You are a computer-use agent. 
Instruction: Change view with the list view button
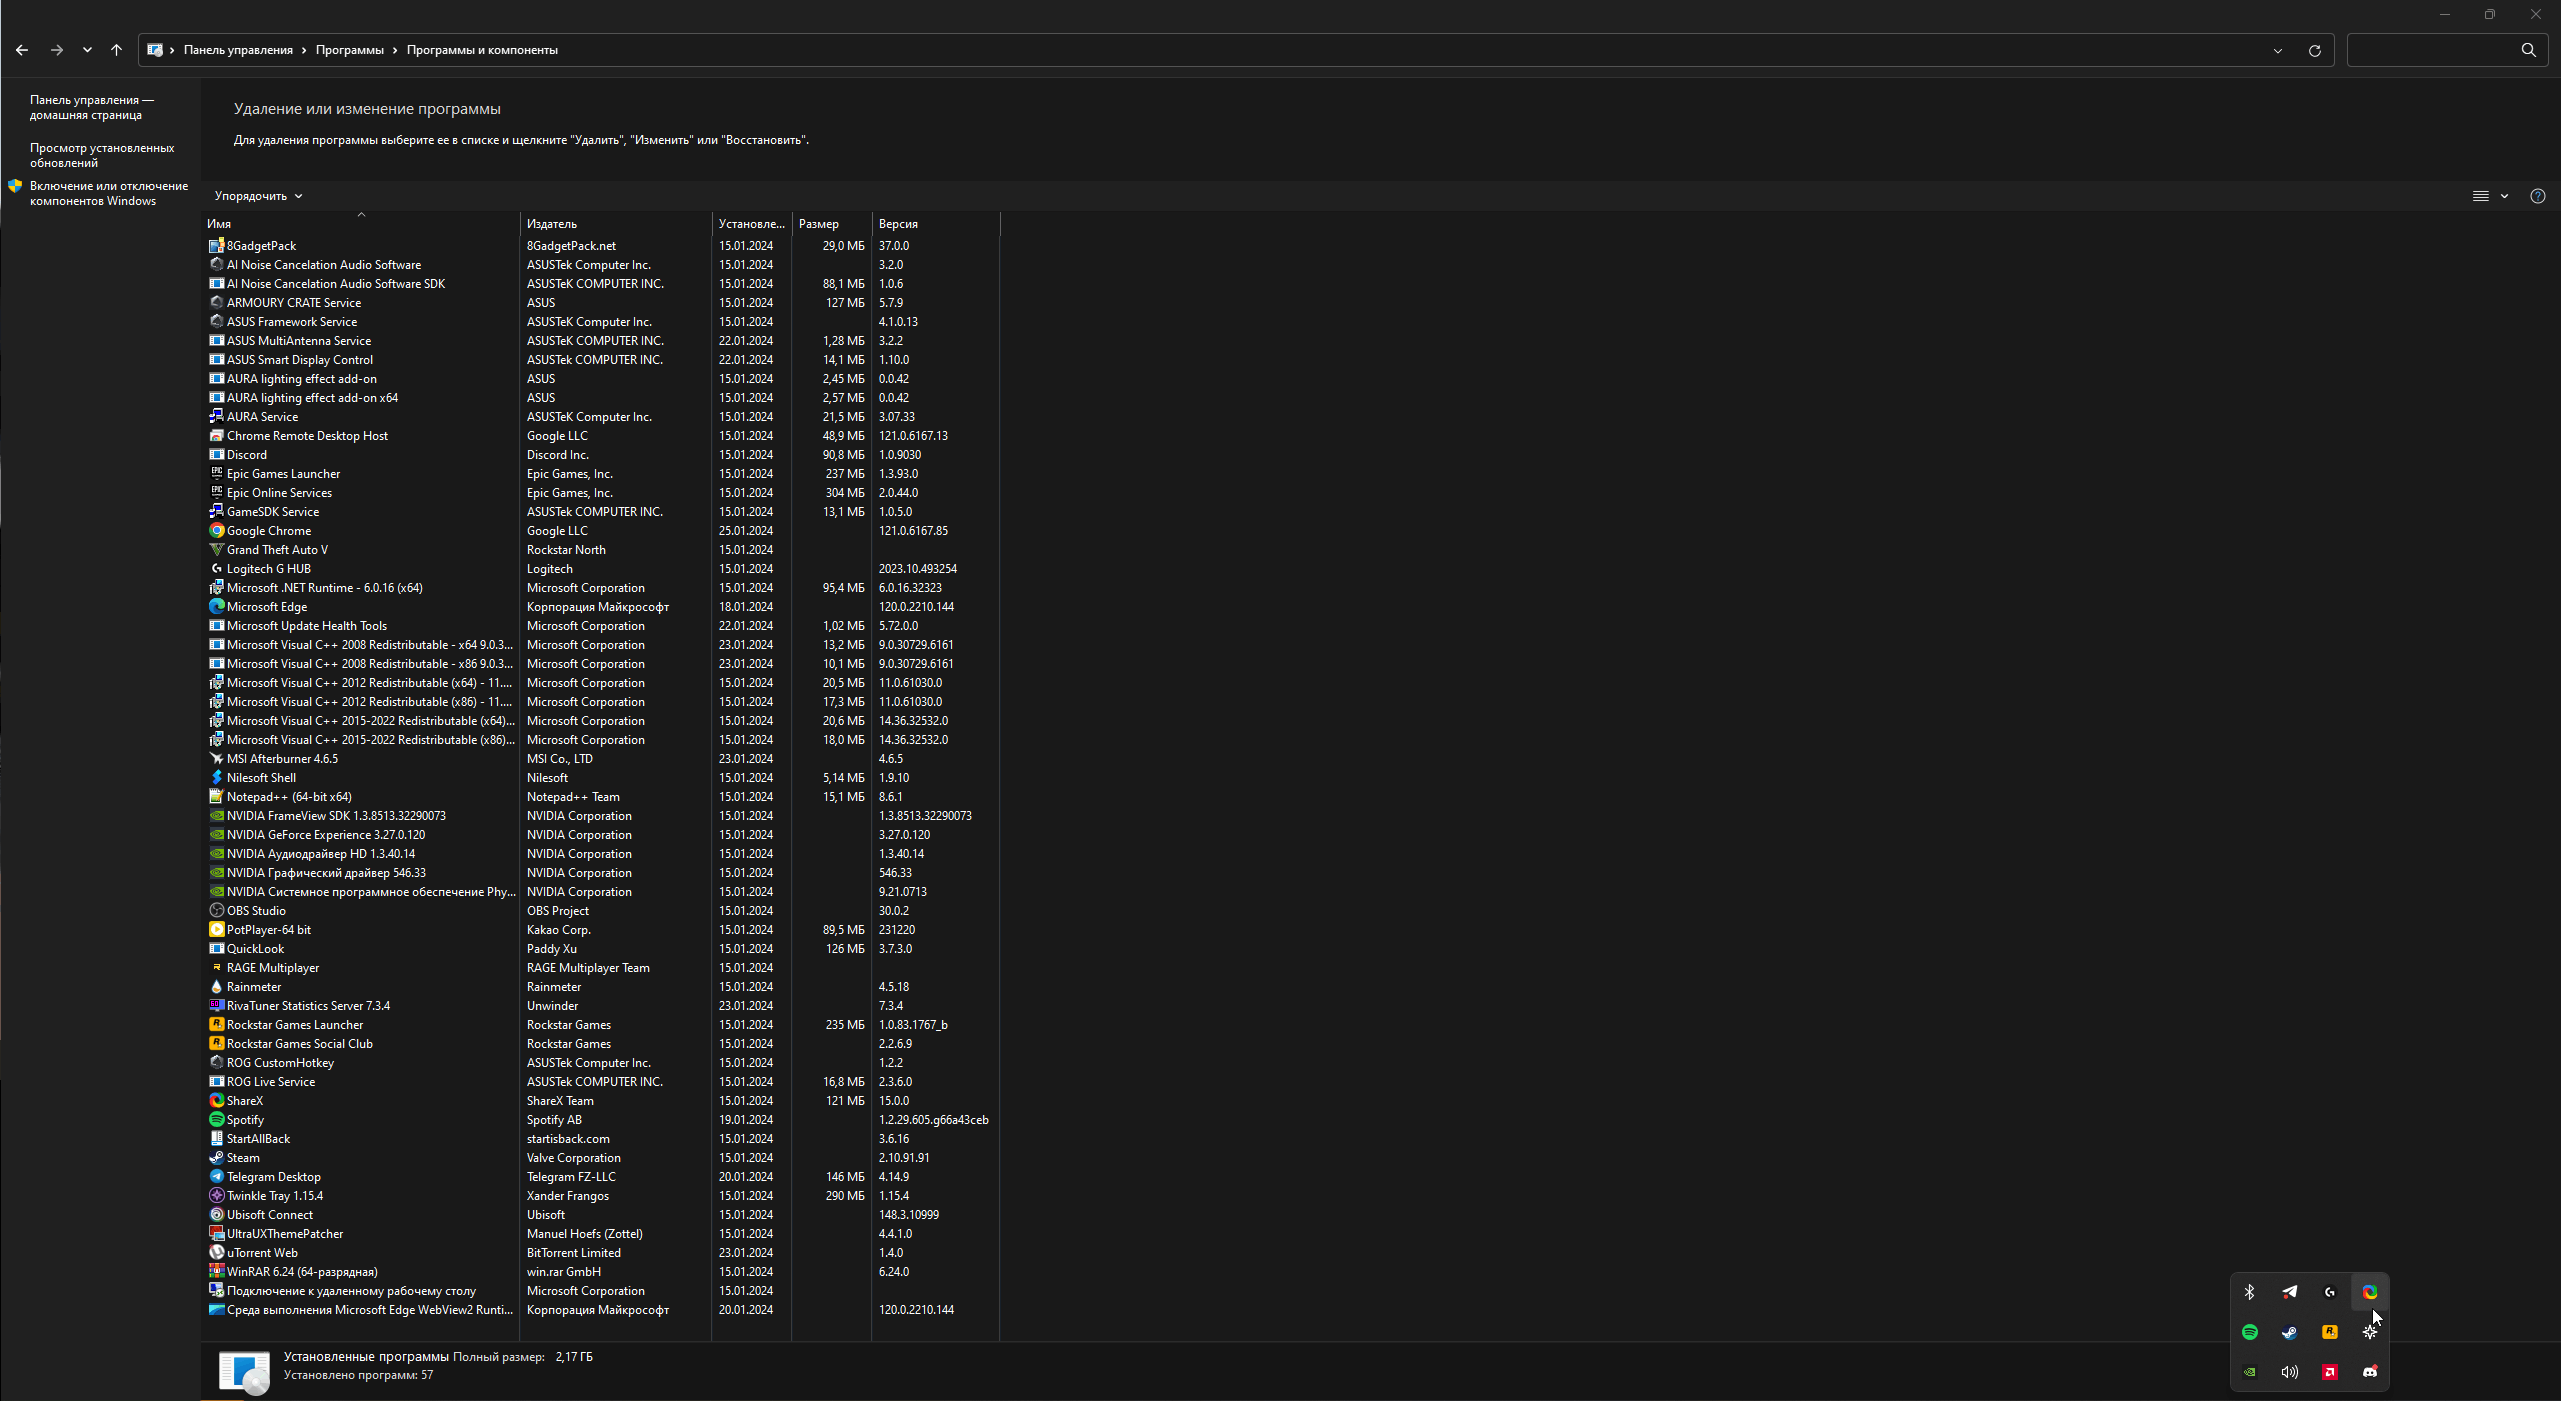(2480, 196)
